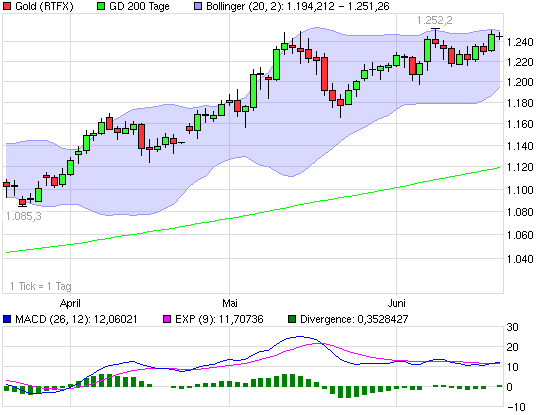Click the Juni axis label
The height and width of the screenshot is (415, 545).
pos(397,303)
